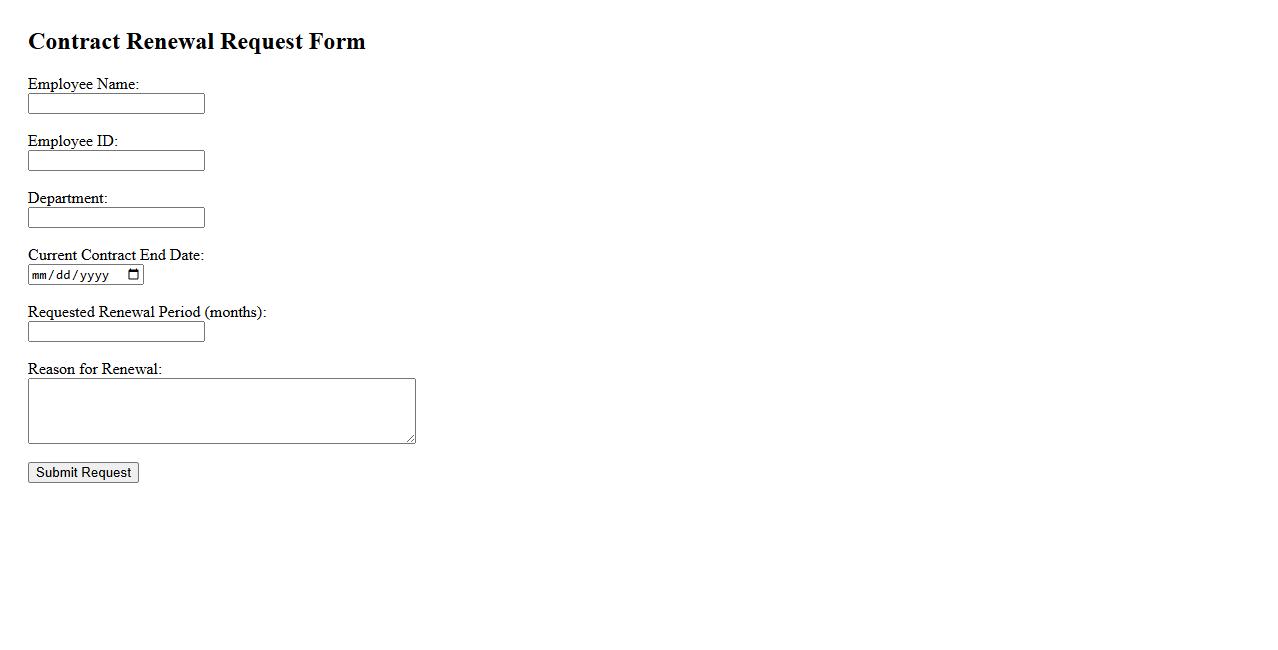Select the Department text field

pyautogui.click(x=116, y=218)
